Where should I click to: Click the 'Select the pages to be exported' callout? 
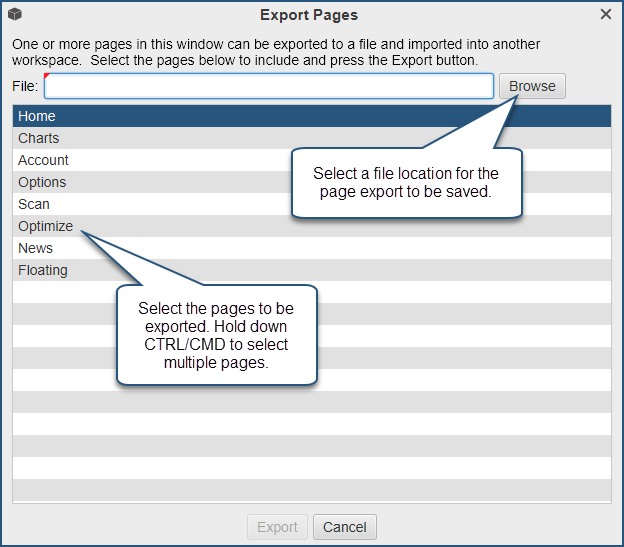tap(216, 334)
